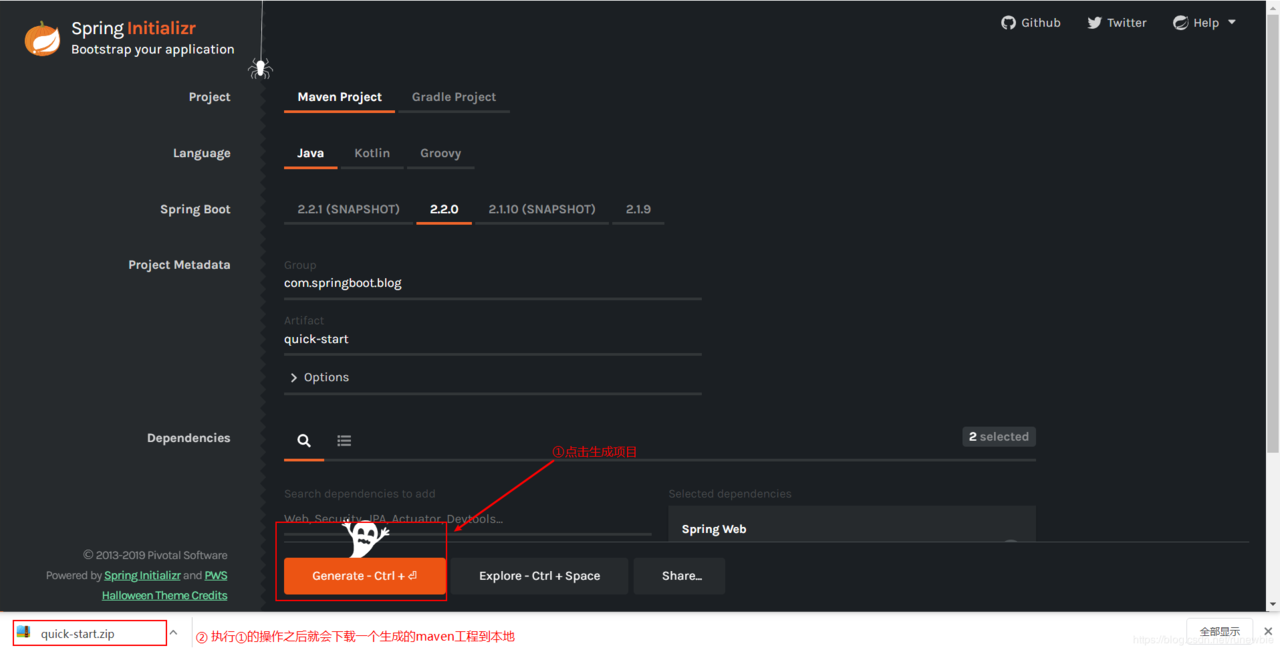Choose Java as the language

(x=310, y=153)
